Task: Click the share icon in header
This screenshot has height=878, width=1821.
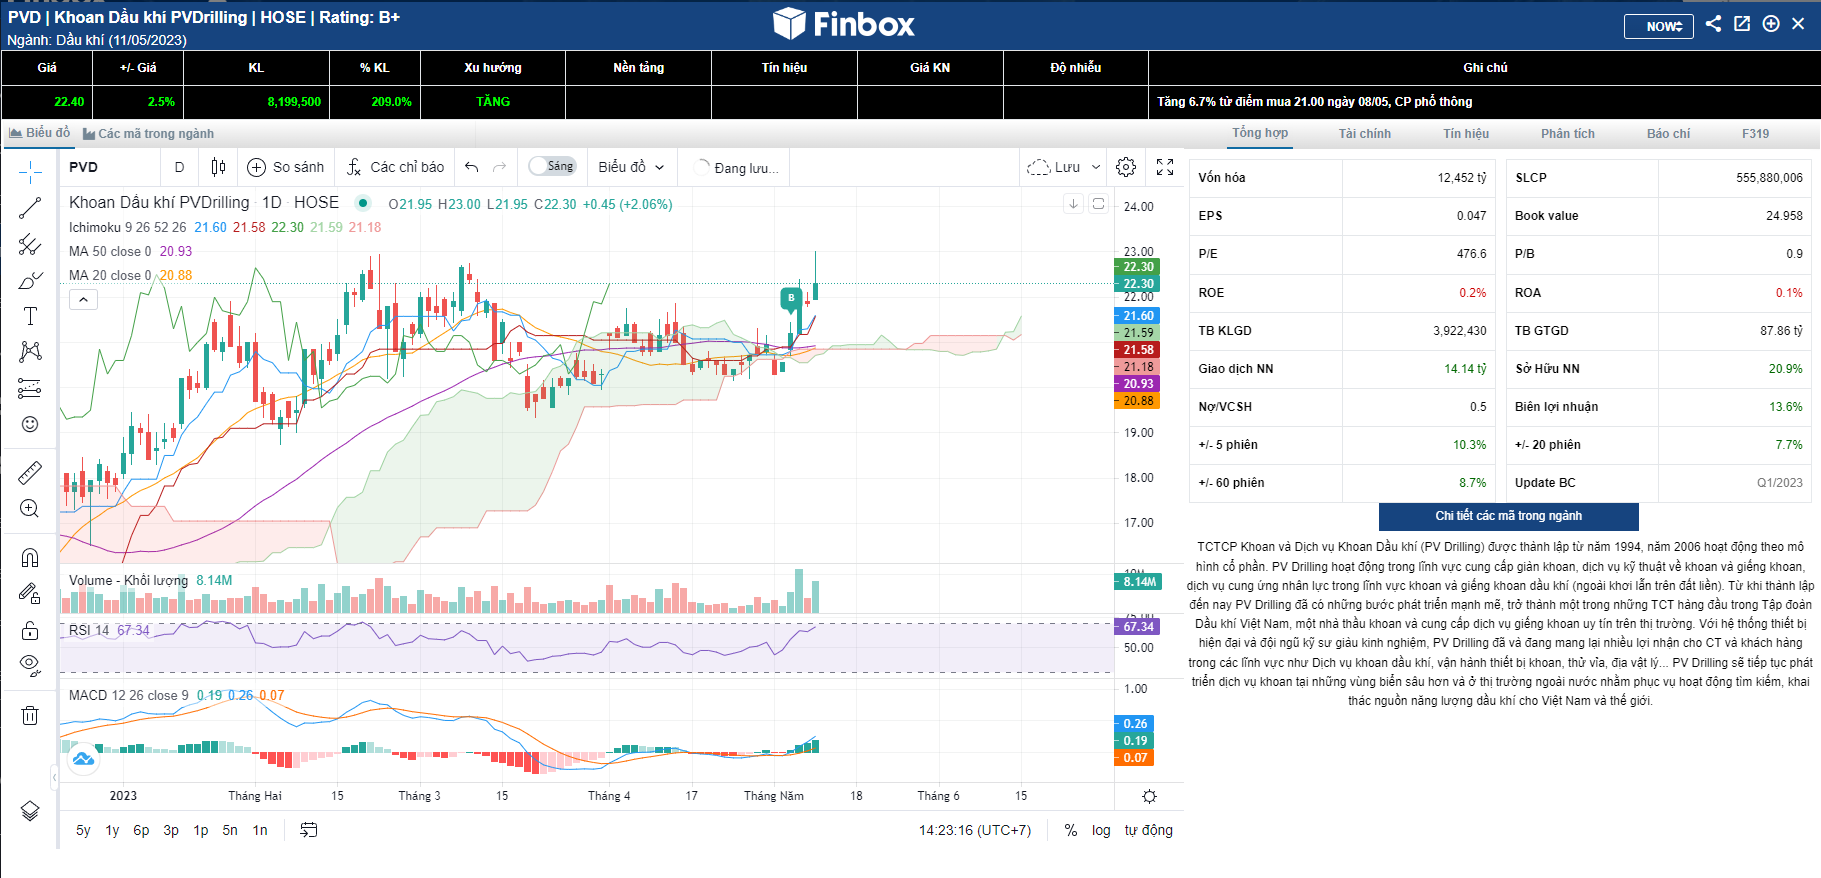Action: pos(1713,24)
